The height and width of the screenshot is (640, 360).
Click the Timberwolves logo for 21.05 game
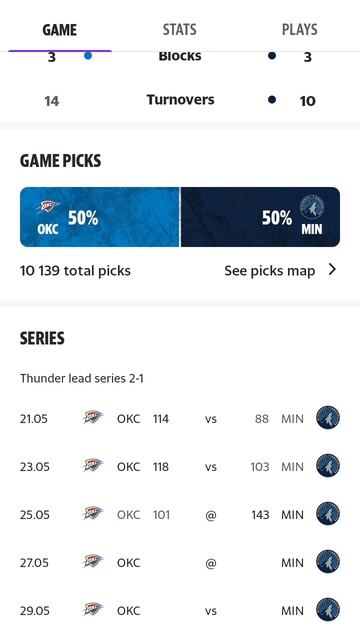coord(328,418)
